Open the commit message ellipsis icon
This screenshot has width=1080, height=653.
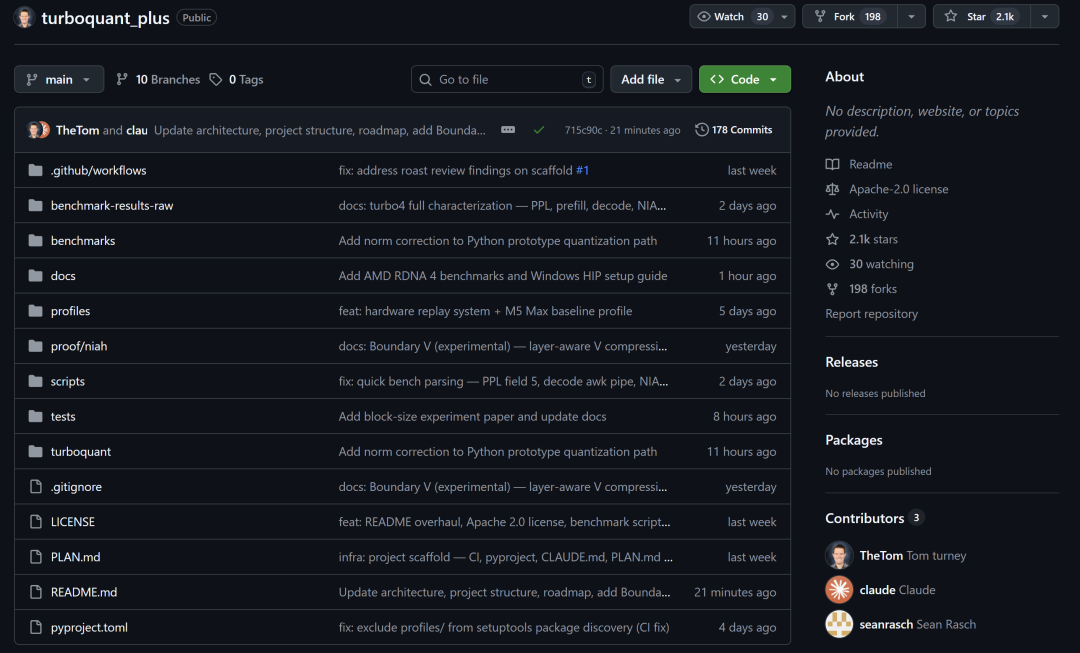[508, 130]
